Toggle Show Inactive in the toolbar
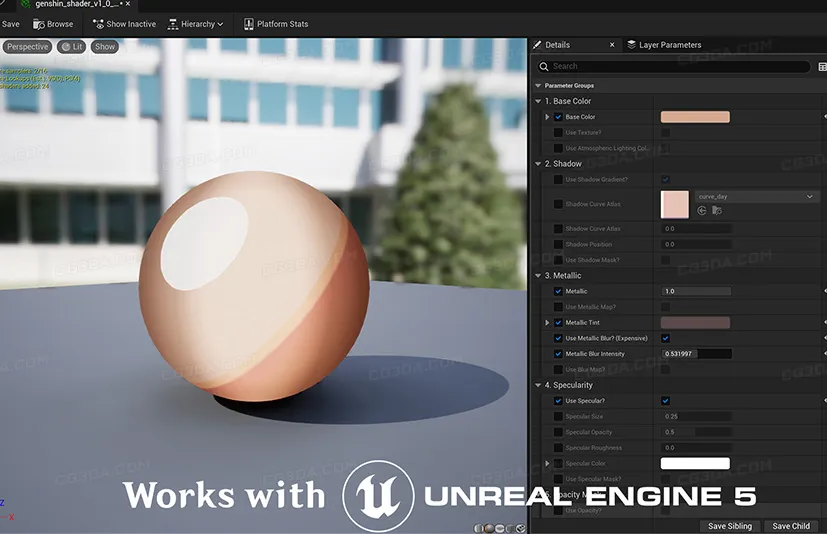 click(x=124, y=24)
